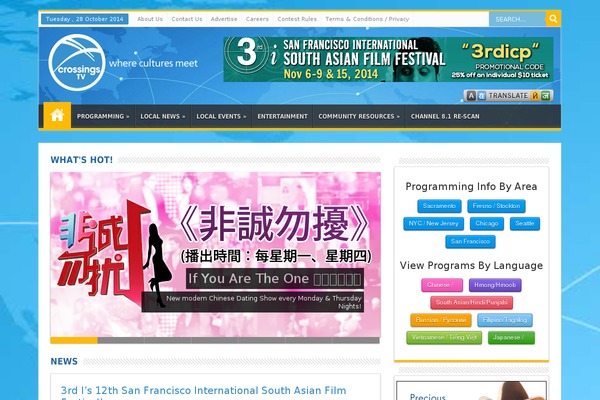Choose Chicago programming area
The height and width of the screenshot is (400, 600).
click(x=487, y=224)
